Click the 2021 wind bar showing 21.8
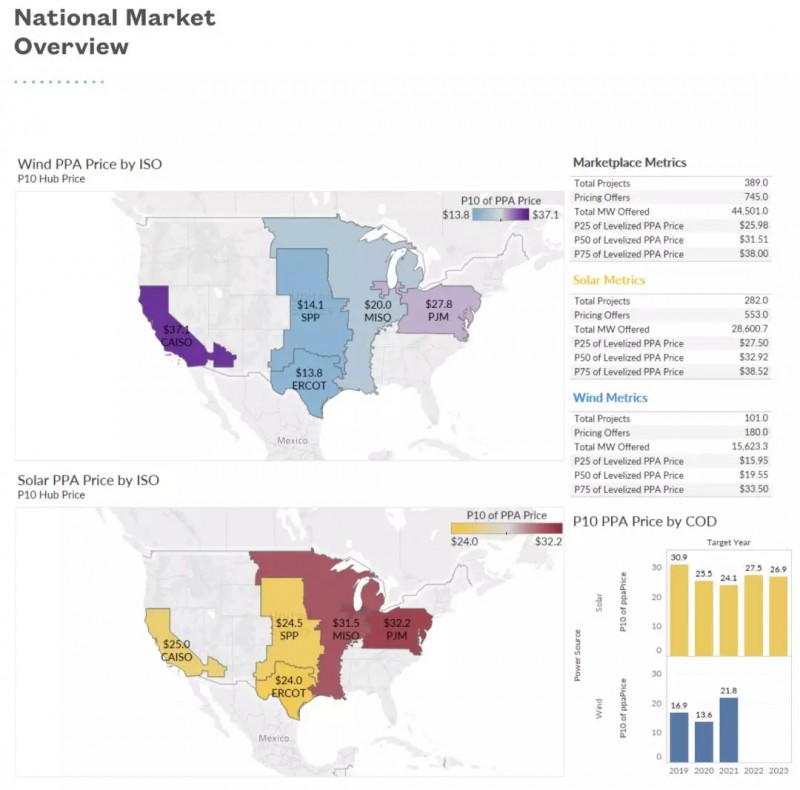Image resolution: width=800 pixels, height=790 pixels. (x=729, y=731)
